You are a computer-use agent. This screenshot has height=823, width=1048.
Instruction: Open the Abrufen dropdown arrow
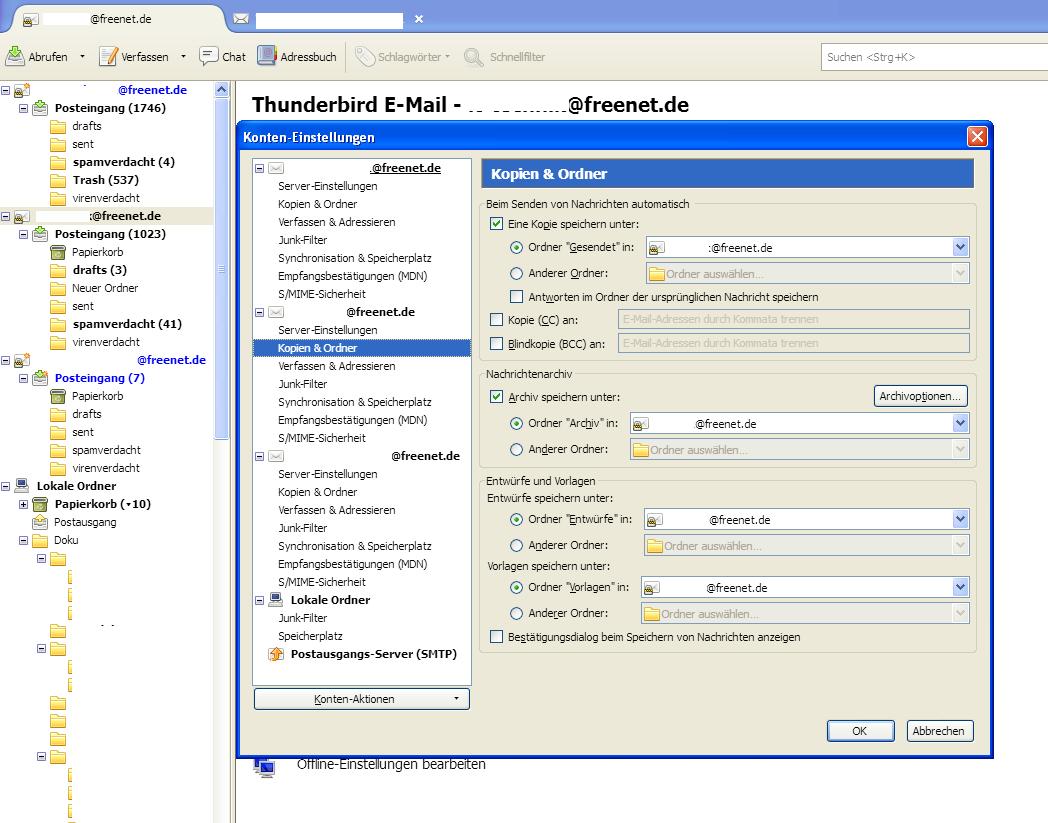pos(82,56)
